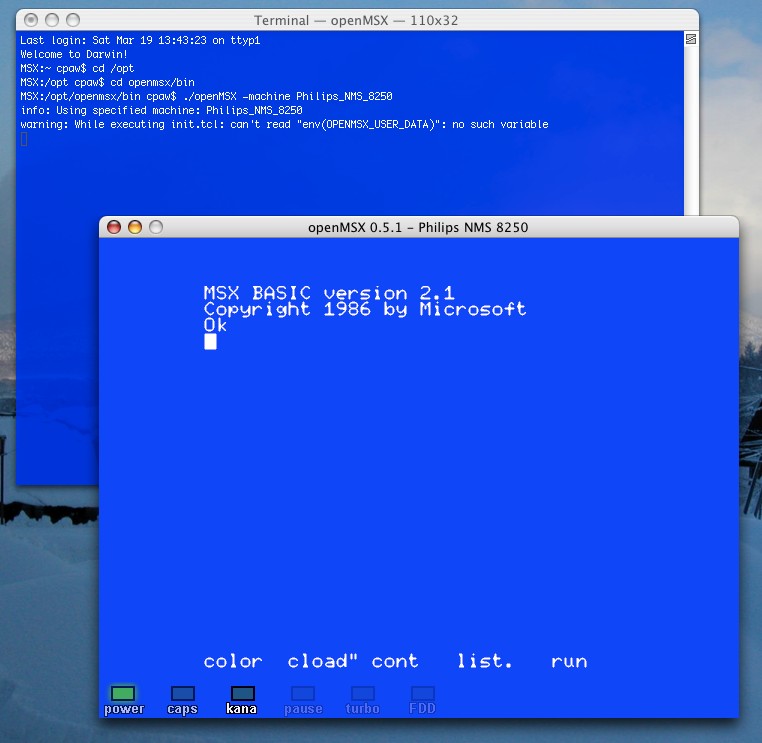Click the 'run' function key label
This screenshot has height=743, width=762.
(569, 661)
